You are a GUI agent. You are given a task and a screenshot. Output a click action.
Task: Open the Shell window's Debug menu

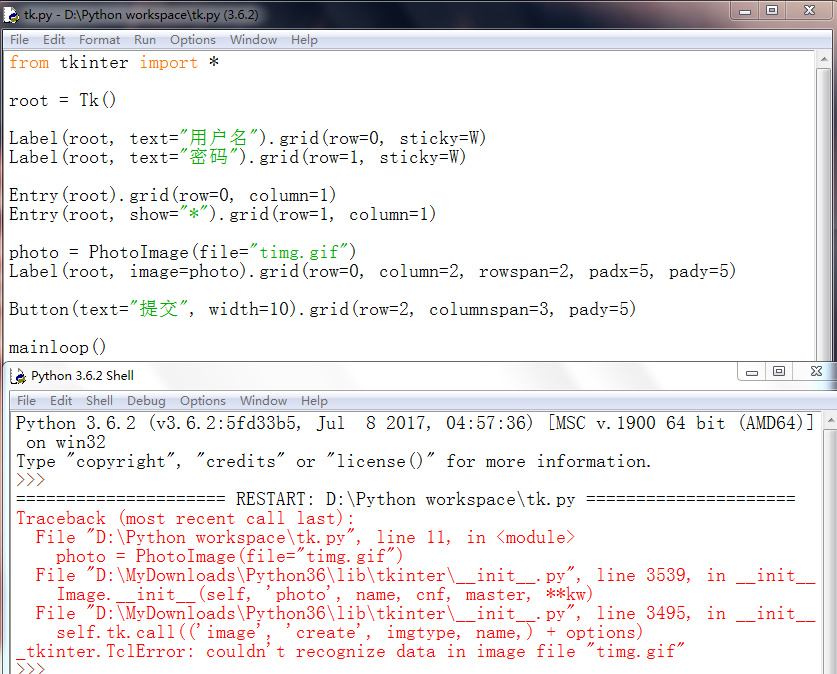click(x=146, y=400)
